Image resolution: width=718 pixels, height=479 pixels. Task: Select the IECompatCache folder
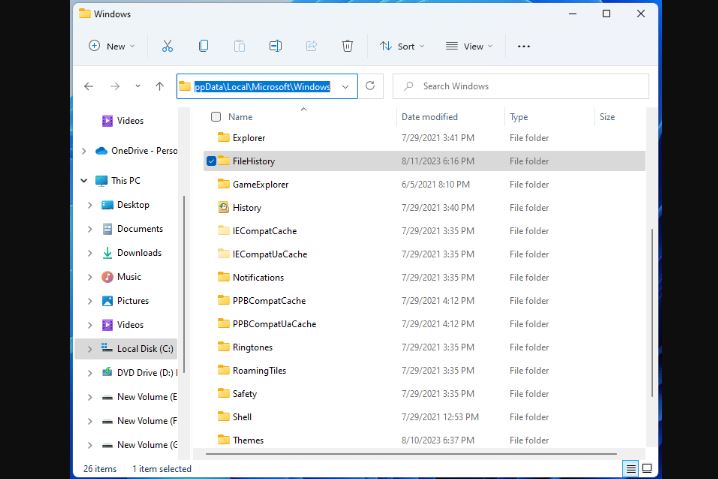424,231
